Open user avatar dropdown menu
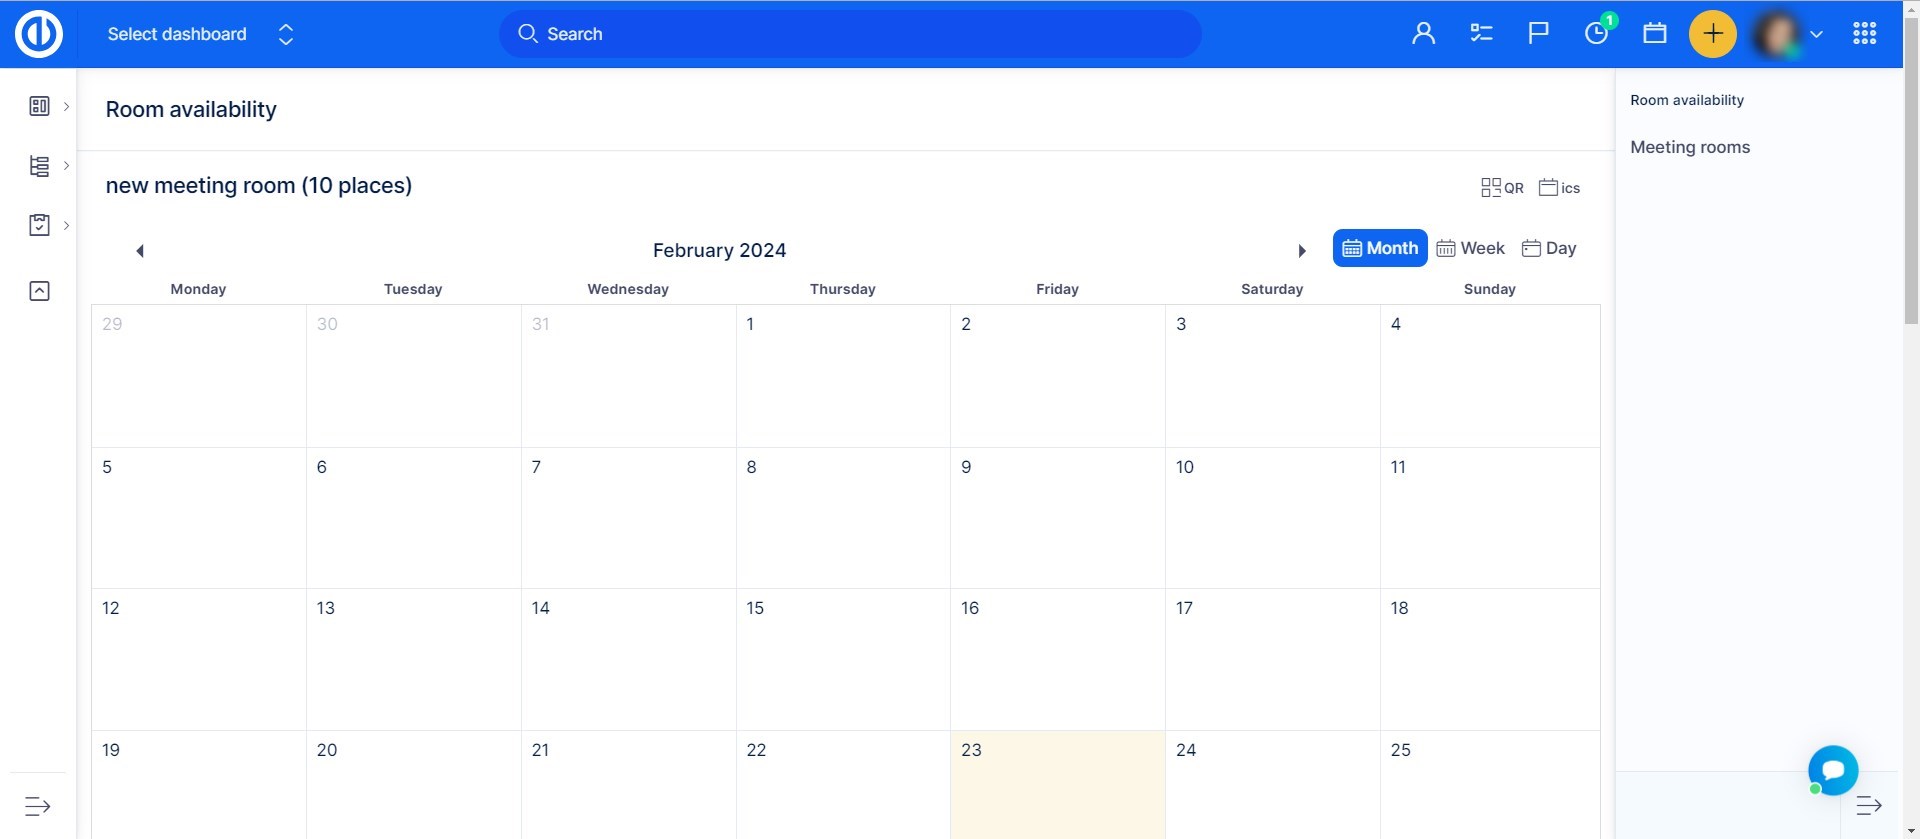Screen dimensions: 1920x839 pos(1789,34)
